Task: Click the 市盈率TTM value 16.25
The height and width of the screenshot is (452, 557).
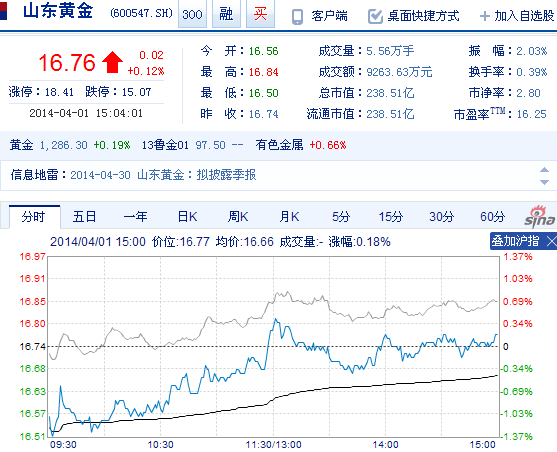Action: click(531, 114)
